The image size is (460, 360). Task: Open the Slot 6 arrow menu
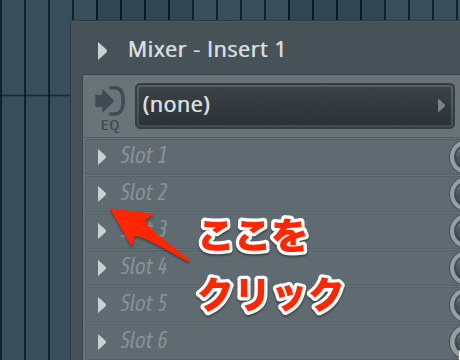point(102,342)
